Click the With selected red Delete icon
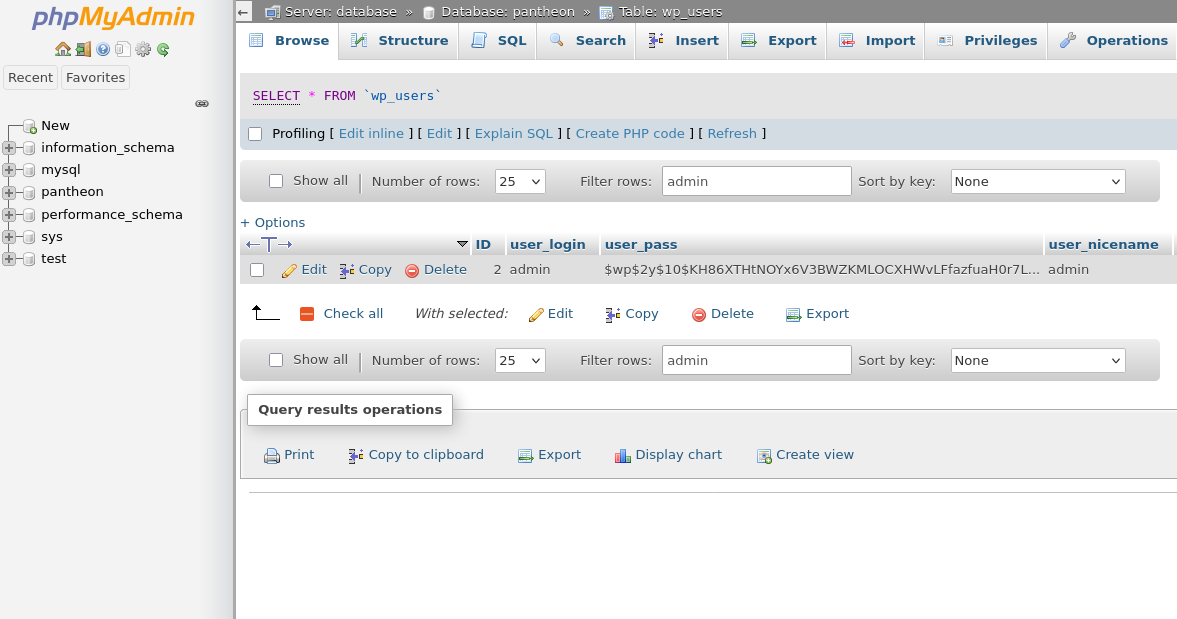The height and width of the screenshot is (619, 1177). [699, 314]
